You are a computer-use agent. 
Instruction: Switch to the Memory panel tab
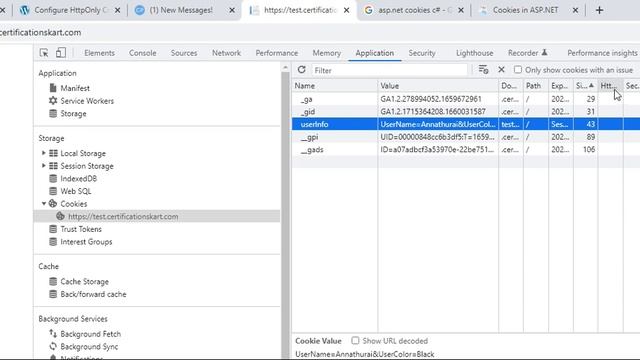(x=327, y=53)
